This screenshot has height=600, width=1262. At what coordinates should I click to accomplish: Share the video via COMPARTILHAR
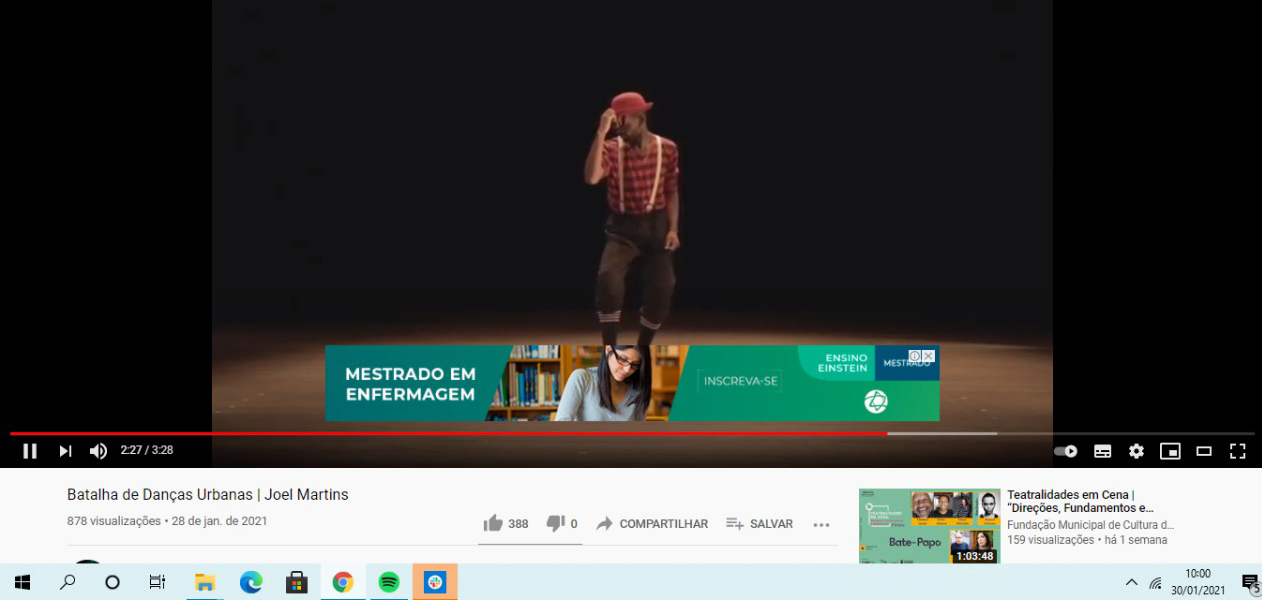coord(652,523)
